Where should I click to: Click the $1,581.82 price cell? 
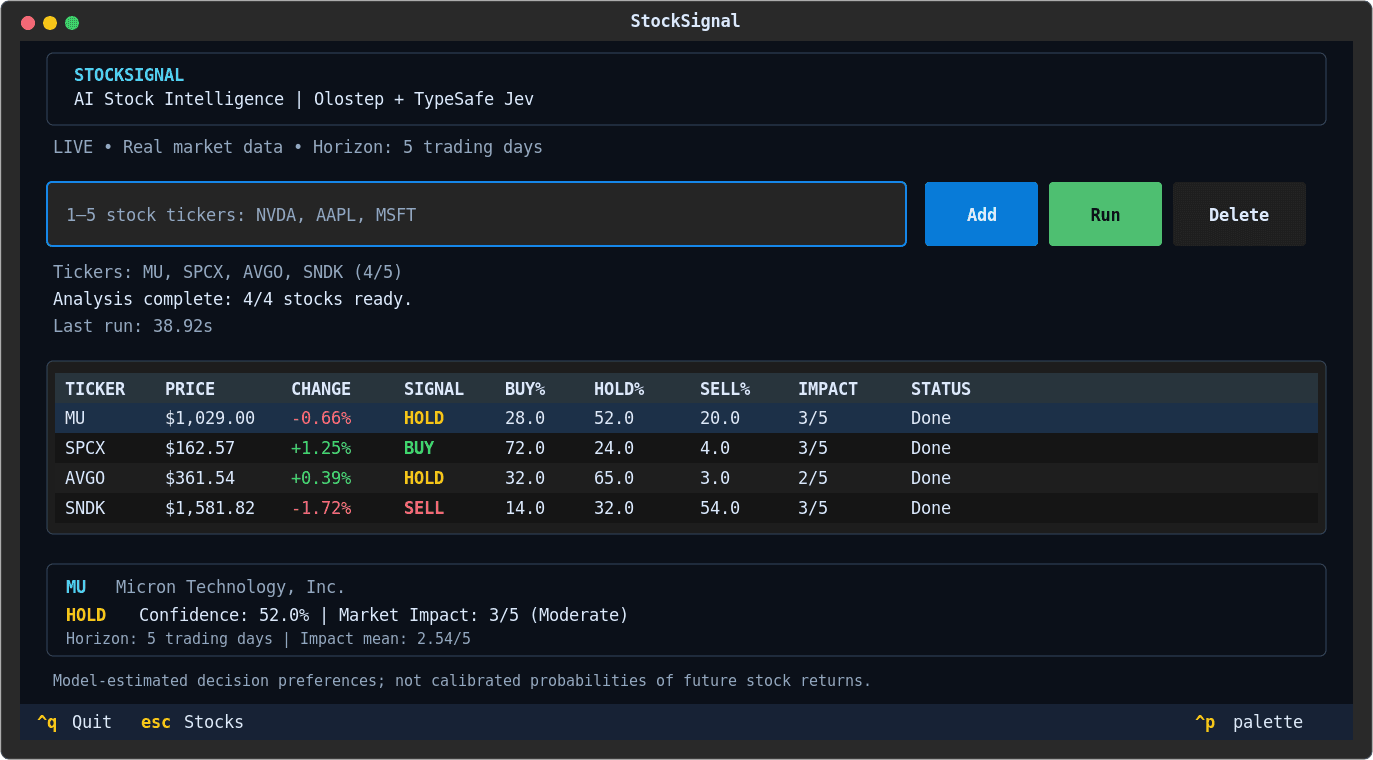pos(210,508)
